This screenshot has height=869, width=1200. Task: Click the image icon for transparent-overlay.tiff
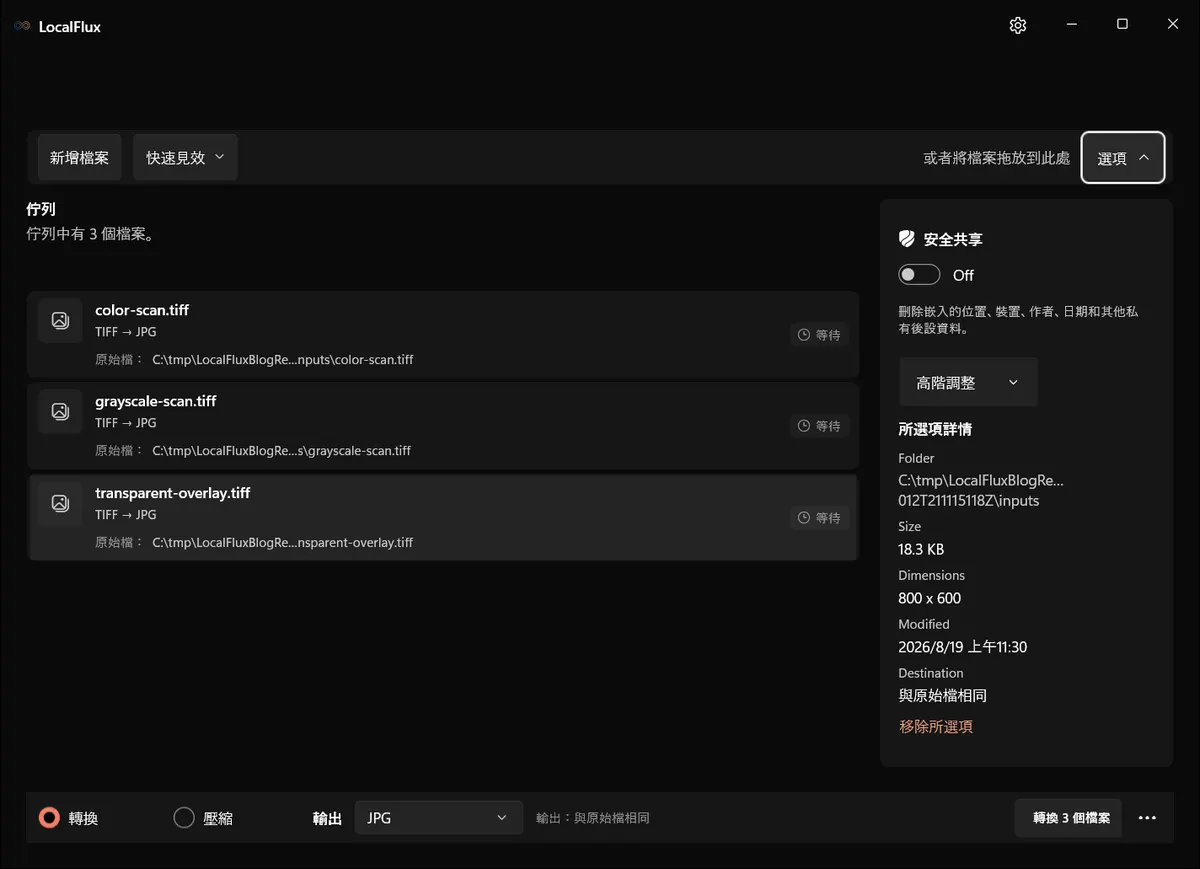pyautogui.click(x=60, y=503)
